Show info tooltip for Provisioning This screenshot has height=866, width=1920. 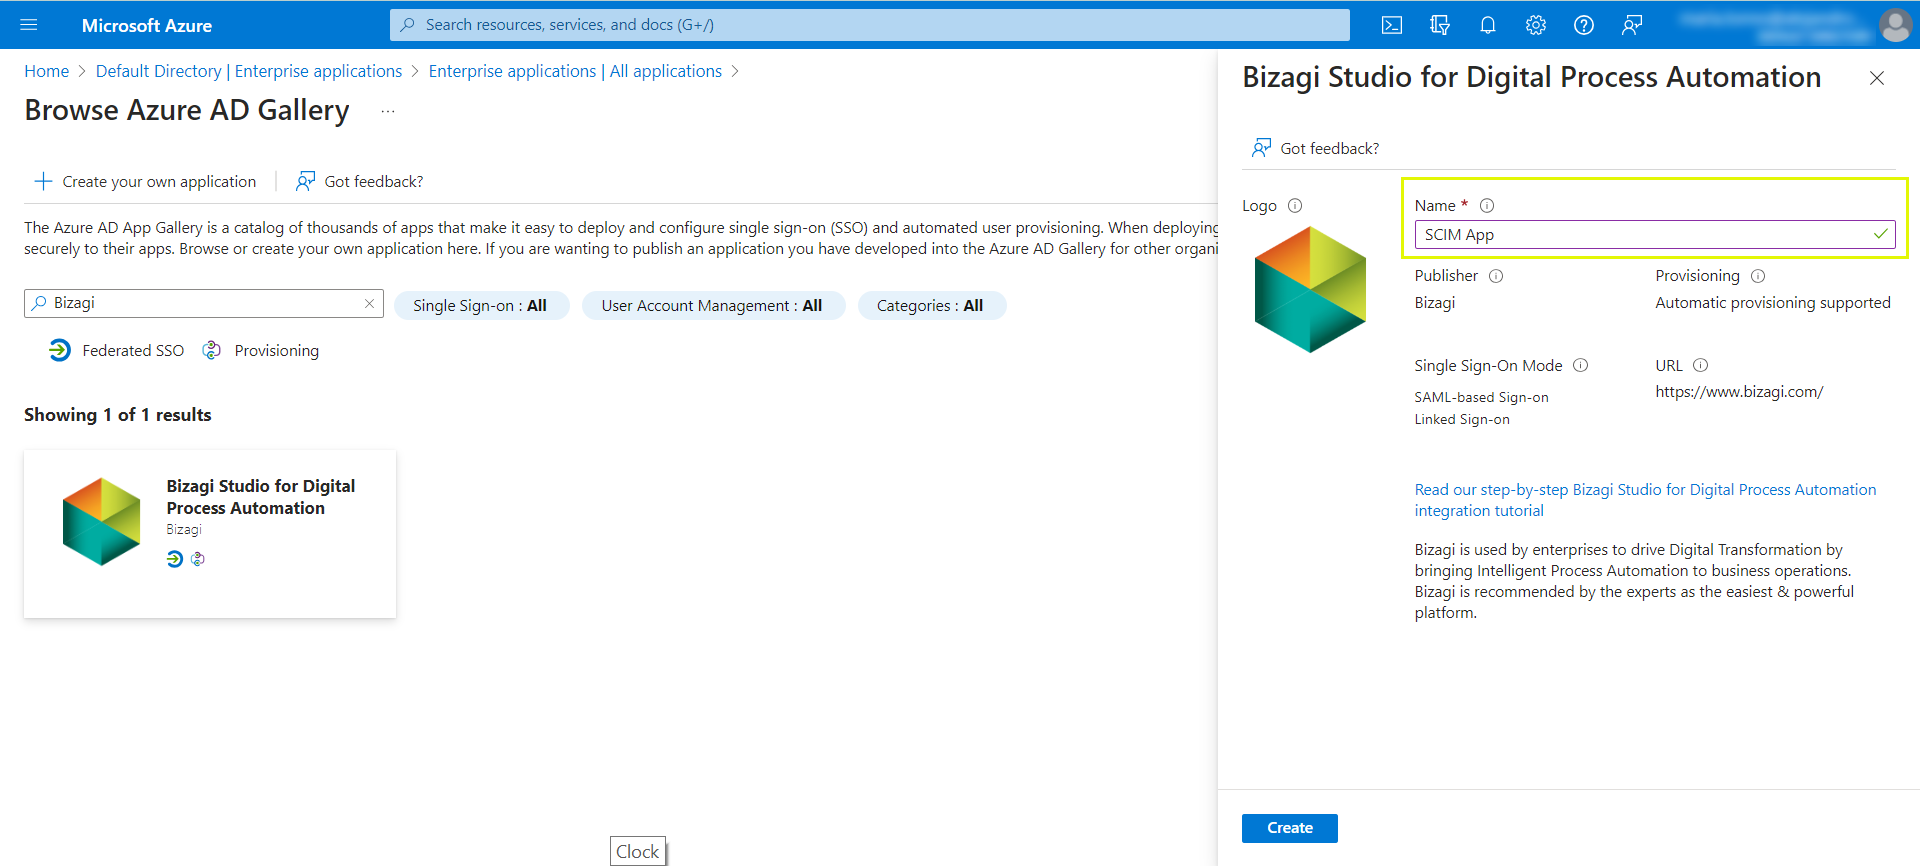click(x=1758, y=276)
